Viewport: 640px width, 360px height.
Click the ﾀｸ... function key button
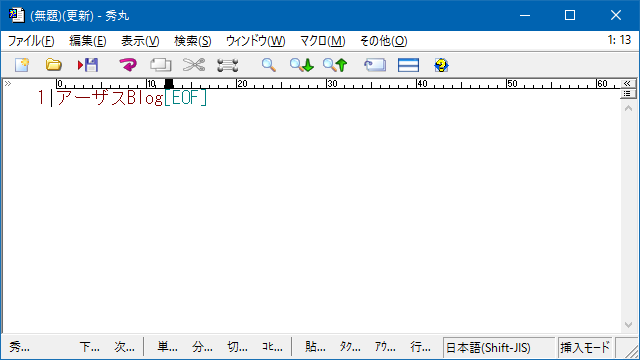click(350, 347)
